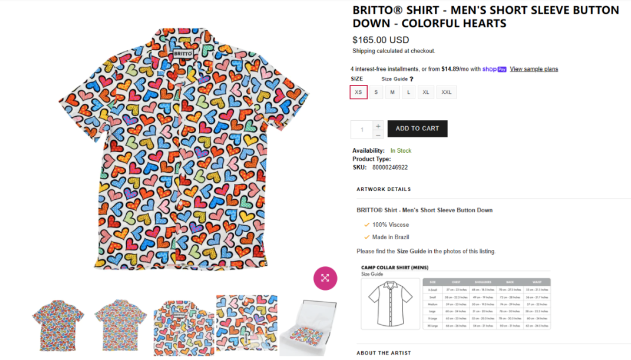Select size S
The width and height of the screenshot is (631, 360).
tap(376, 92)
